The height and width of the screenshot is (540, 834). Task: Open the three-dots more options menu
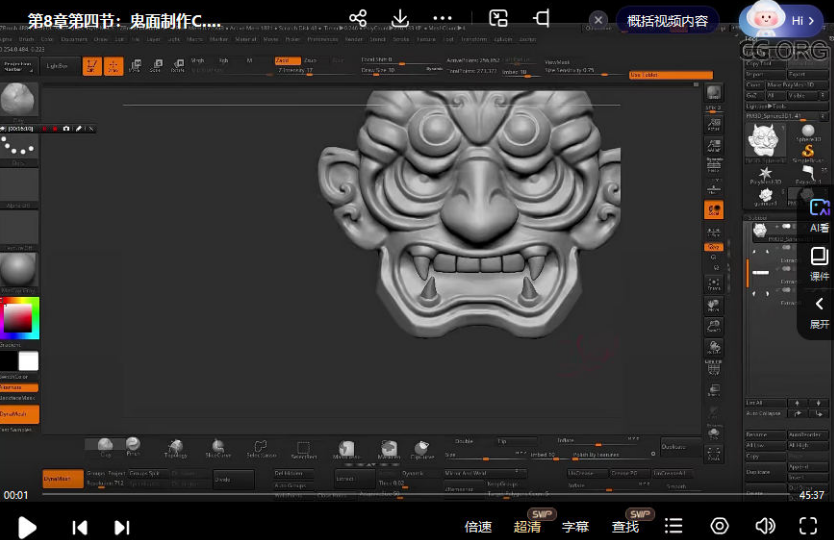[x=442, y=19]
